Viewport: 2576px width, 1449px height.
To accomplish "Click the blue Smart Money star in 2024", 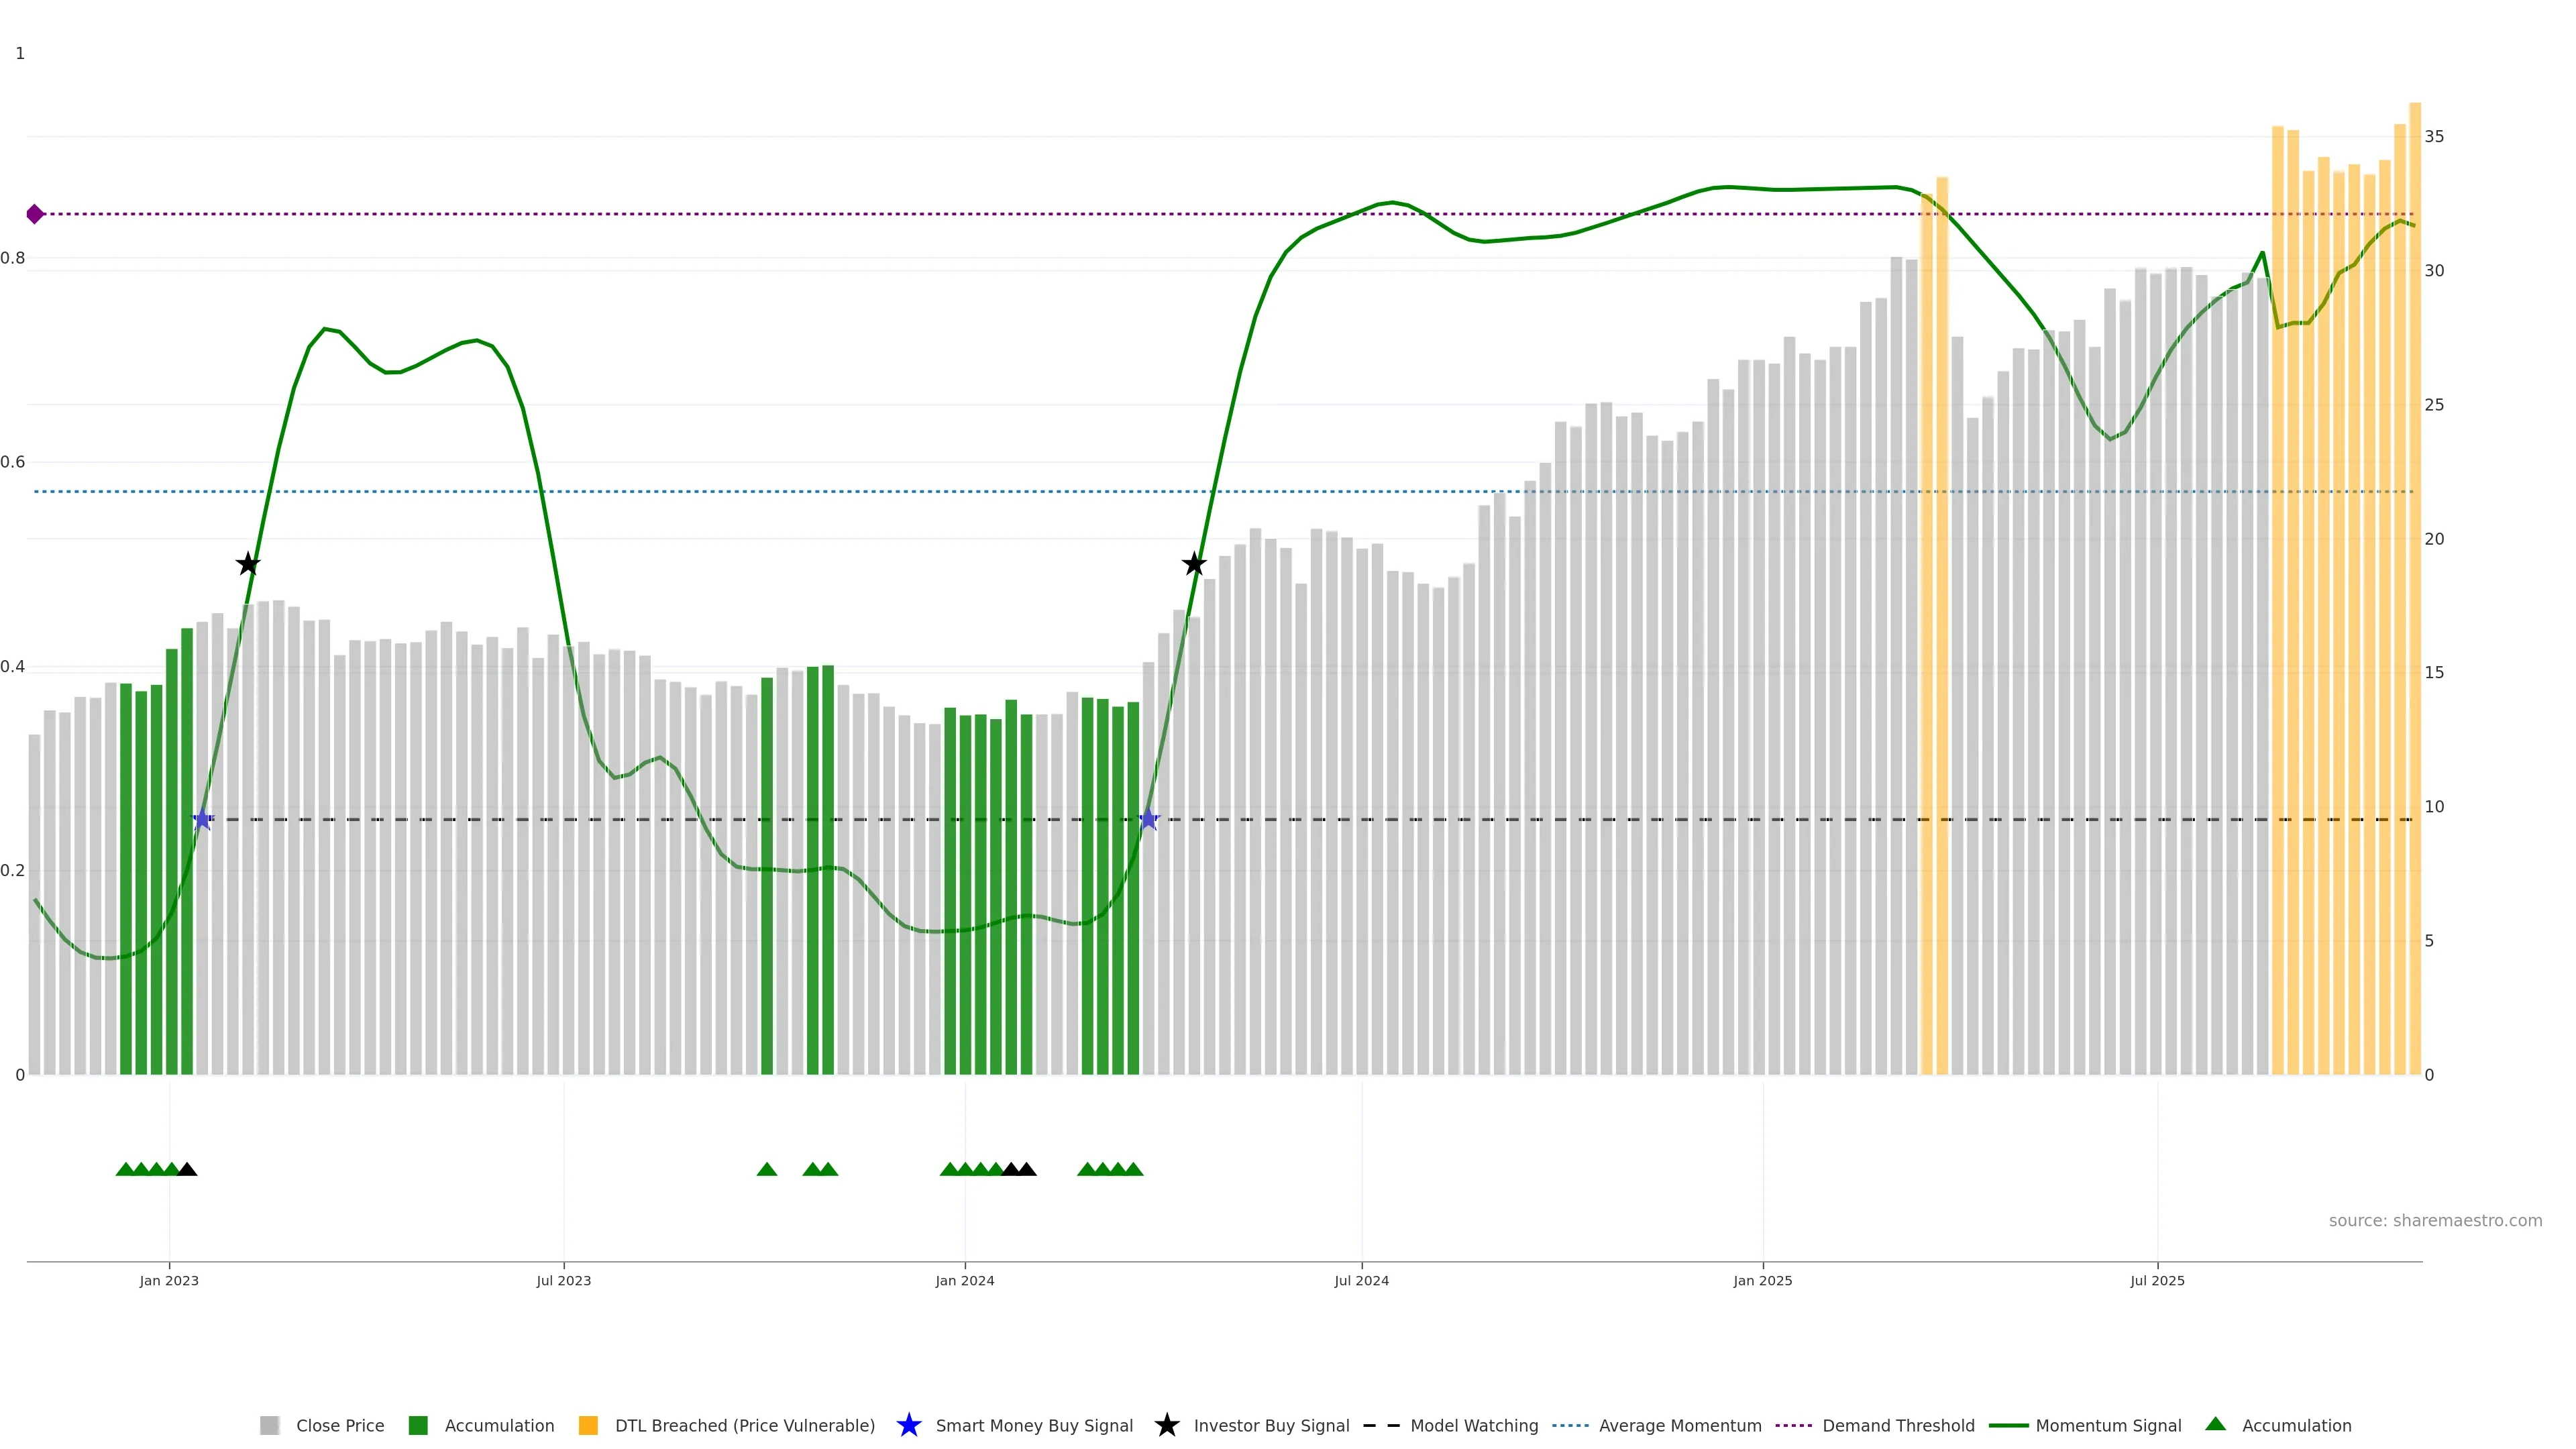I will (x=1149, y=820).
